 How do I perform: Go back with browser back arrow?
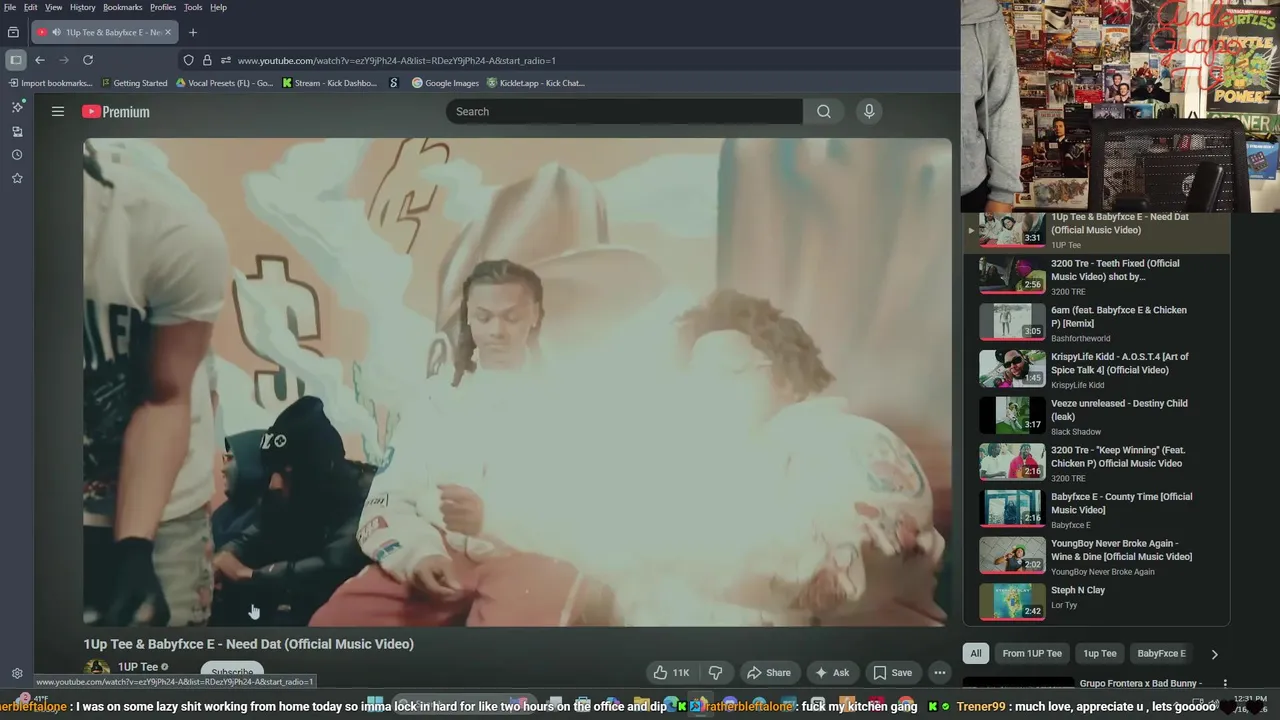40,60
